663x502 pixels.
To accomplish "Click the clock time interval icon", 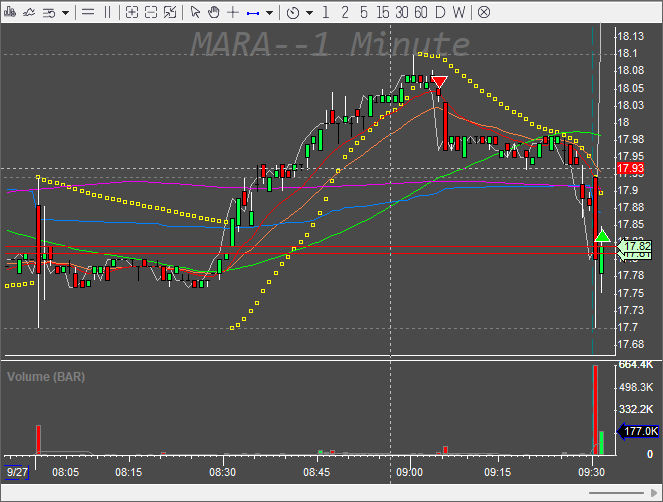I will coord(293,13).
